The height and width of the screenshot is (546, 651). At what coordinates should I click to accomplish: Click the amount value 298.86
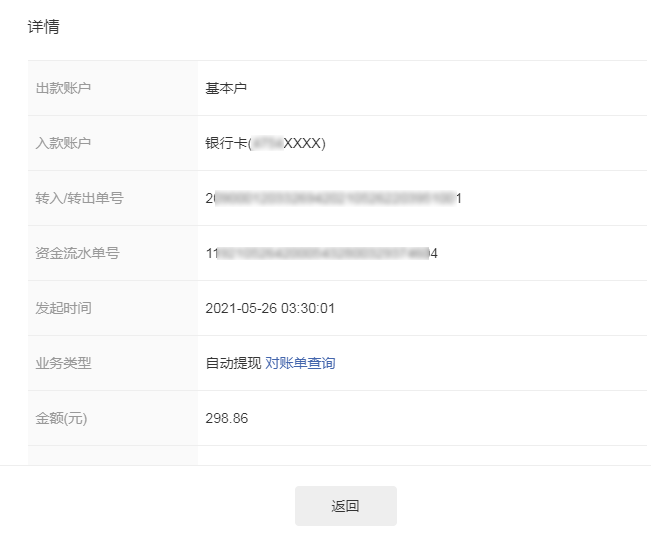(227, 418)
